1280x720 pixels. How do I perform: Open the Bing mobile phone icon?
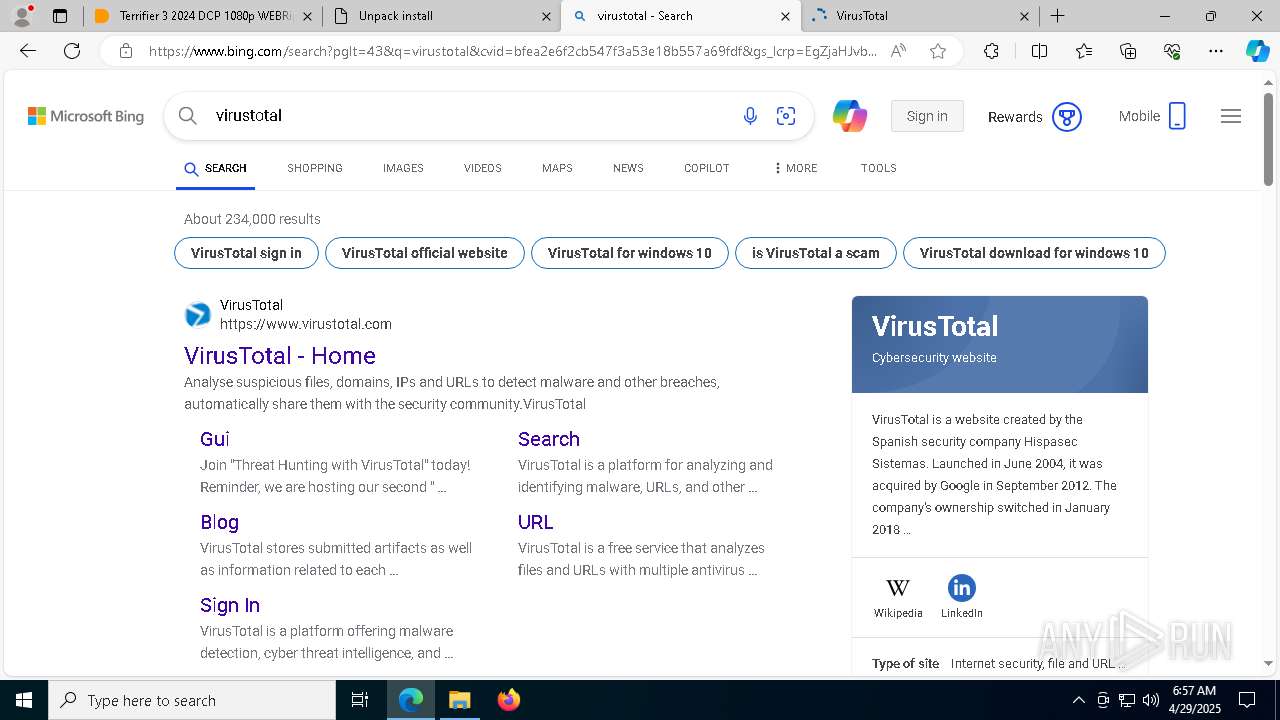[x=1177, y=116]
